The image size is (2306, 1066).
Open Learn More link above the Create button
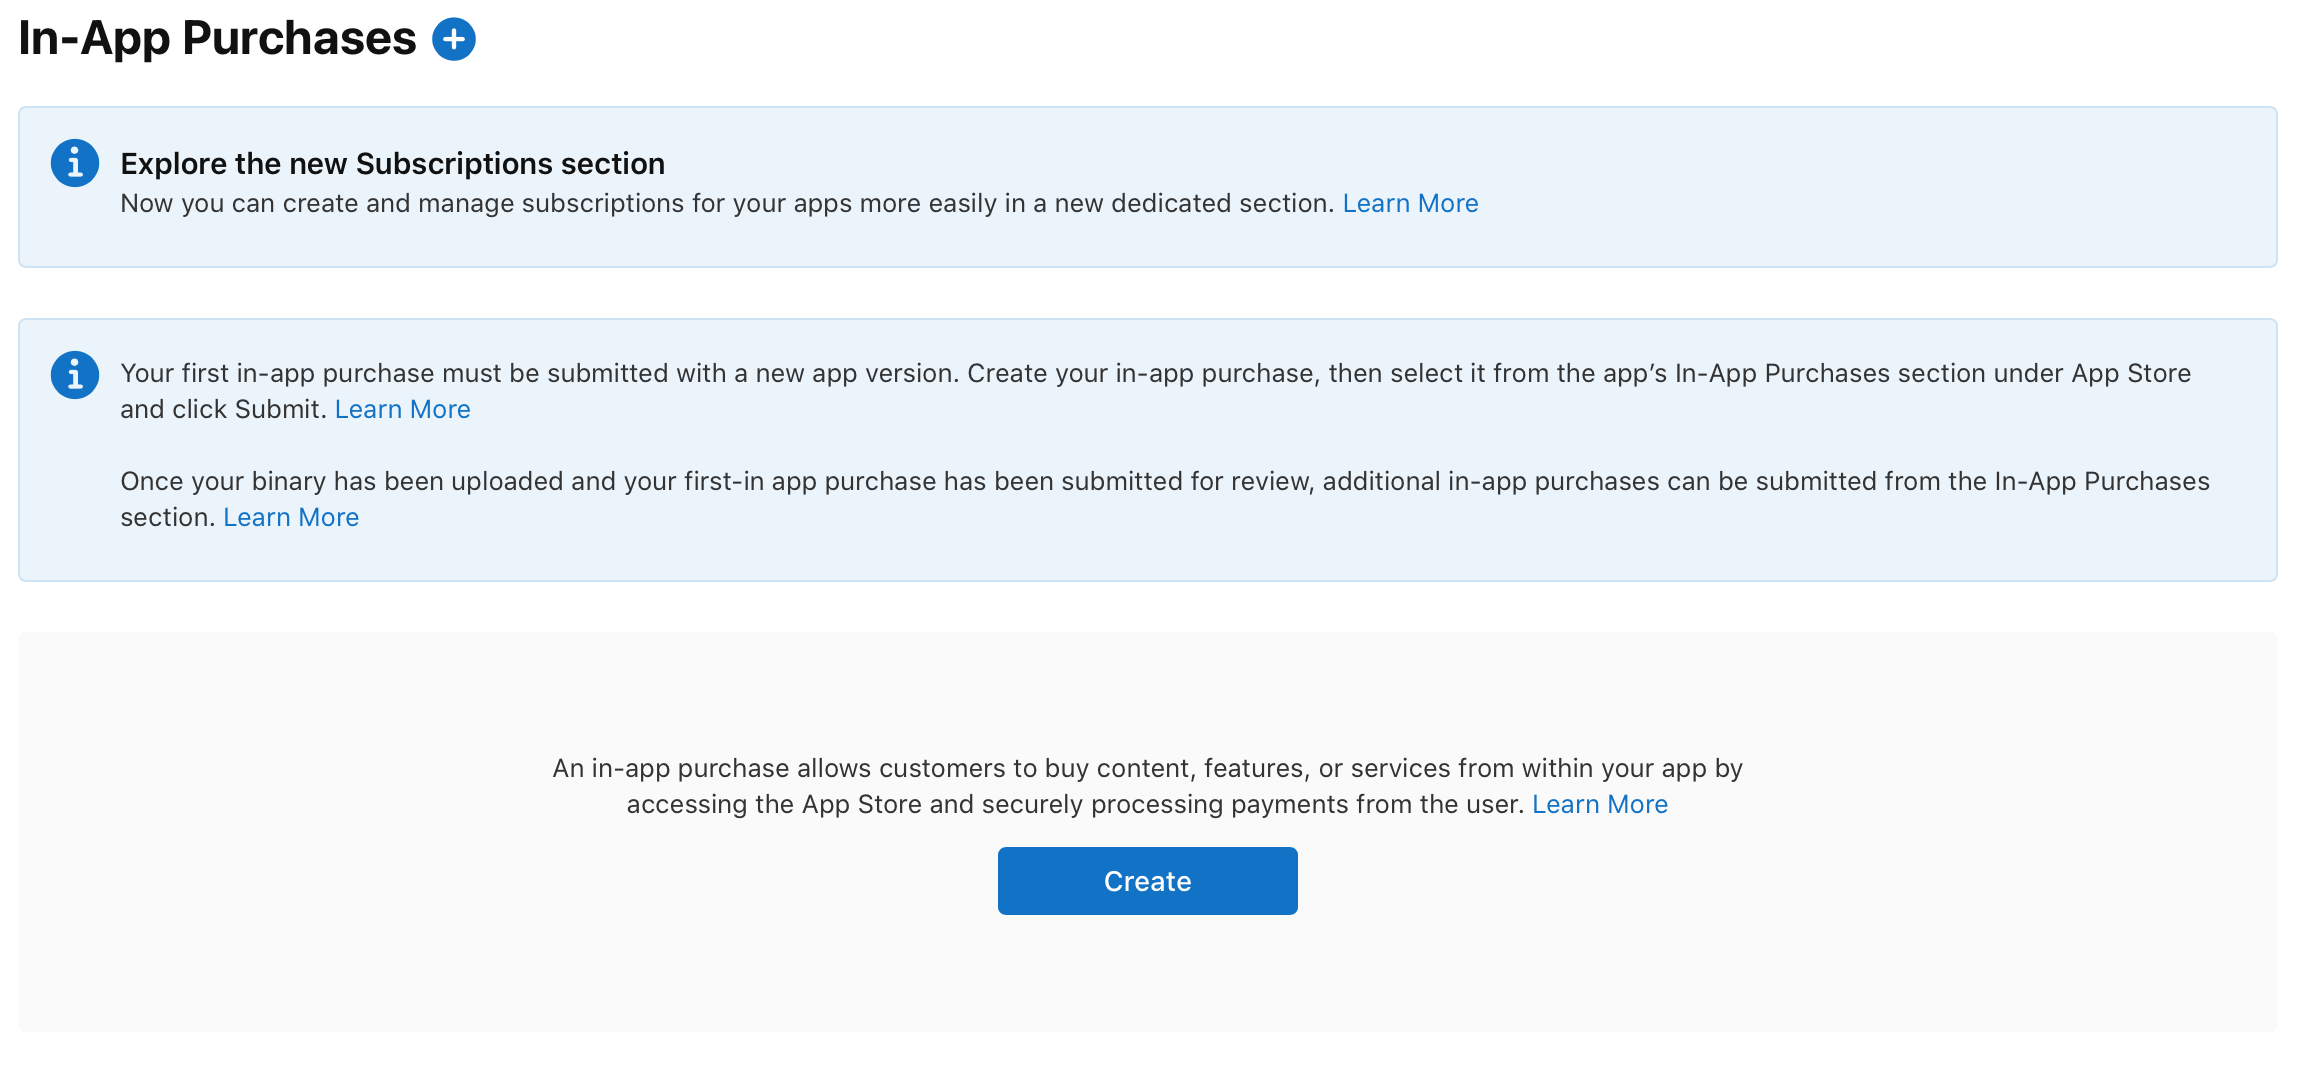click(x=1599, y=804)
